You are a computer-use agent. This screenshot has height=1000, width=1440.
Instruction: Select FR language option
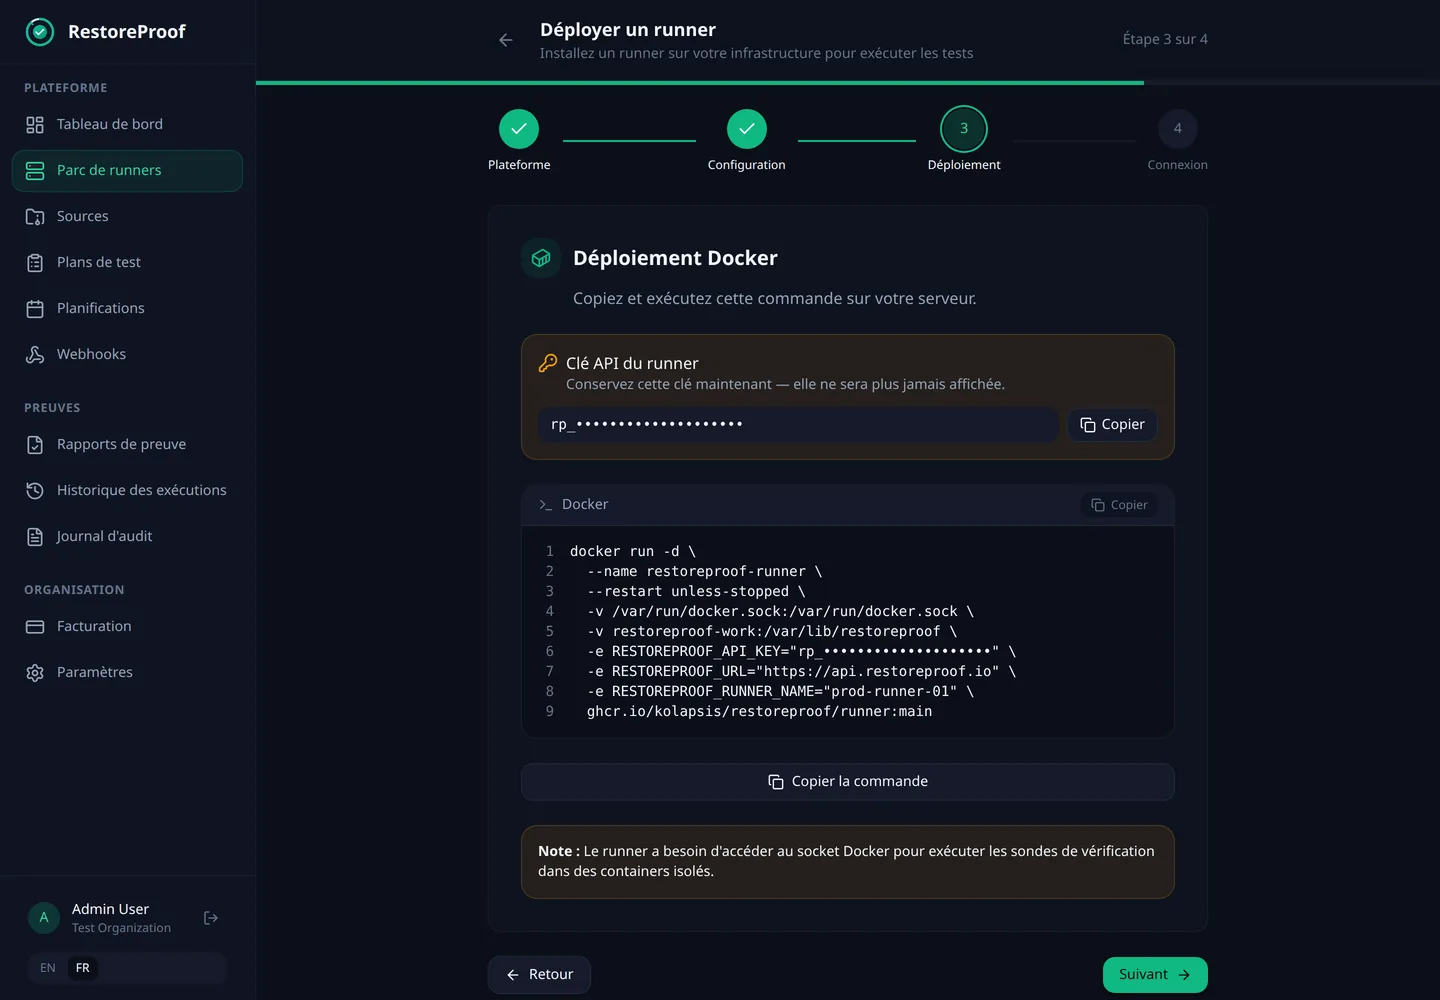click(x=83, y=968)
